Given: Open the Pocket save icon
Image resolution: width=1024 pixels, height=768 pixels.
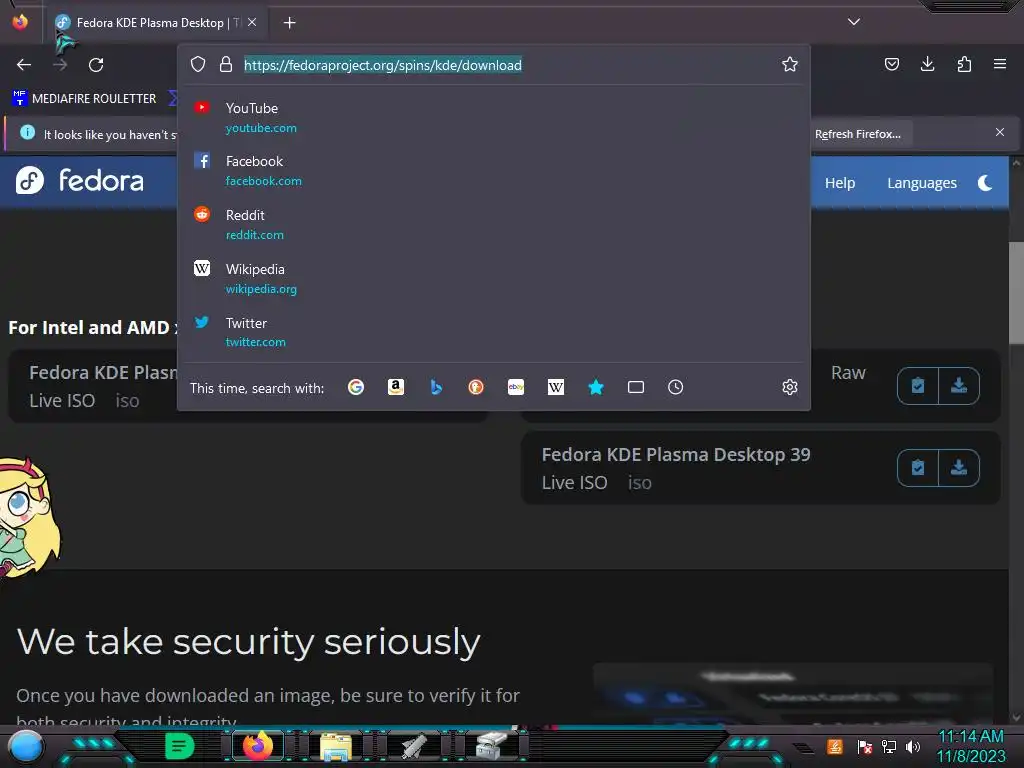Looking at the screenshot, I should [891, 64].
